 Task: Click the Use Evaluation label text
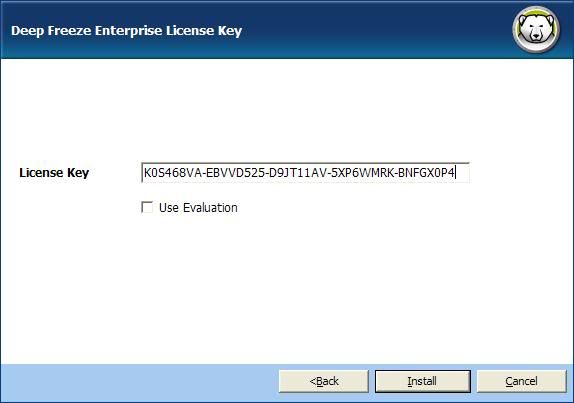pos(198,208)
